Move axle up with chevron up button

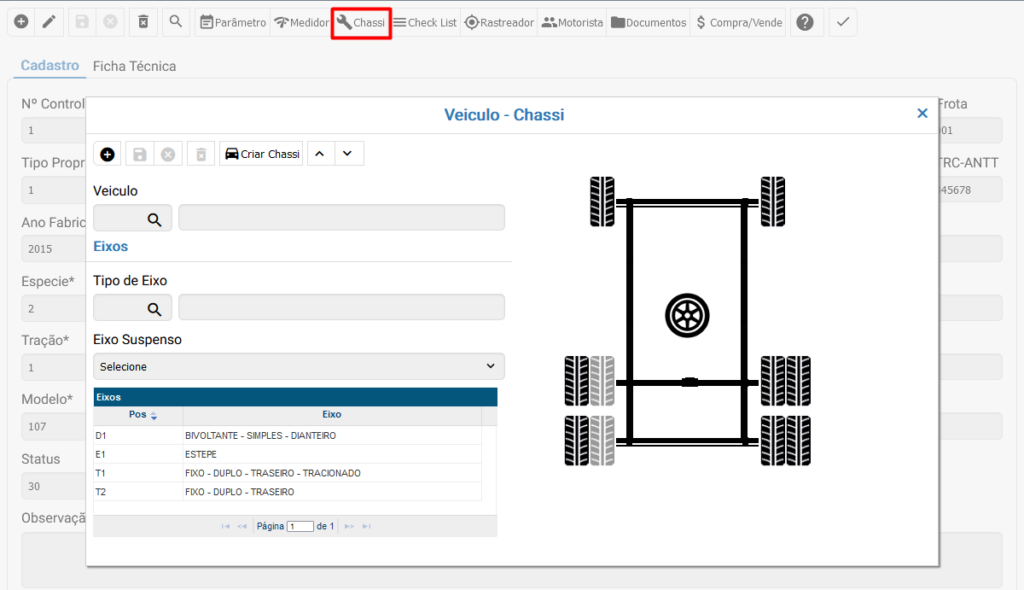click(x=319, y=154)
